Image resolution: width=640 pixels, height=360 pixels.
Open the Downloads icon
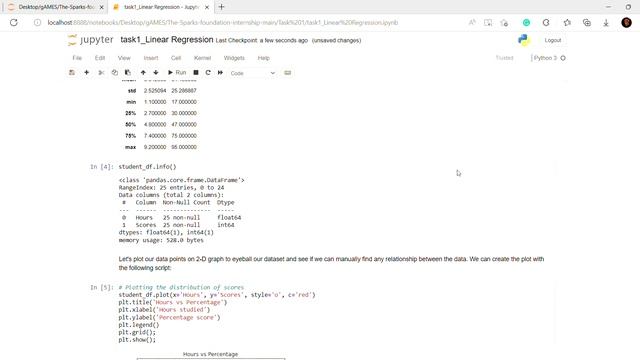click(x=606, y=23)
